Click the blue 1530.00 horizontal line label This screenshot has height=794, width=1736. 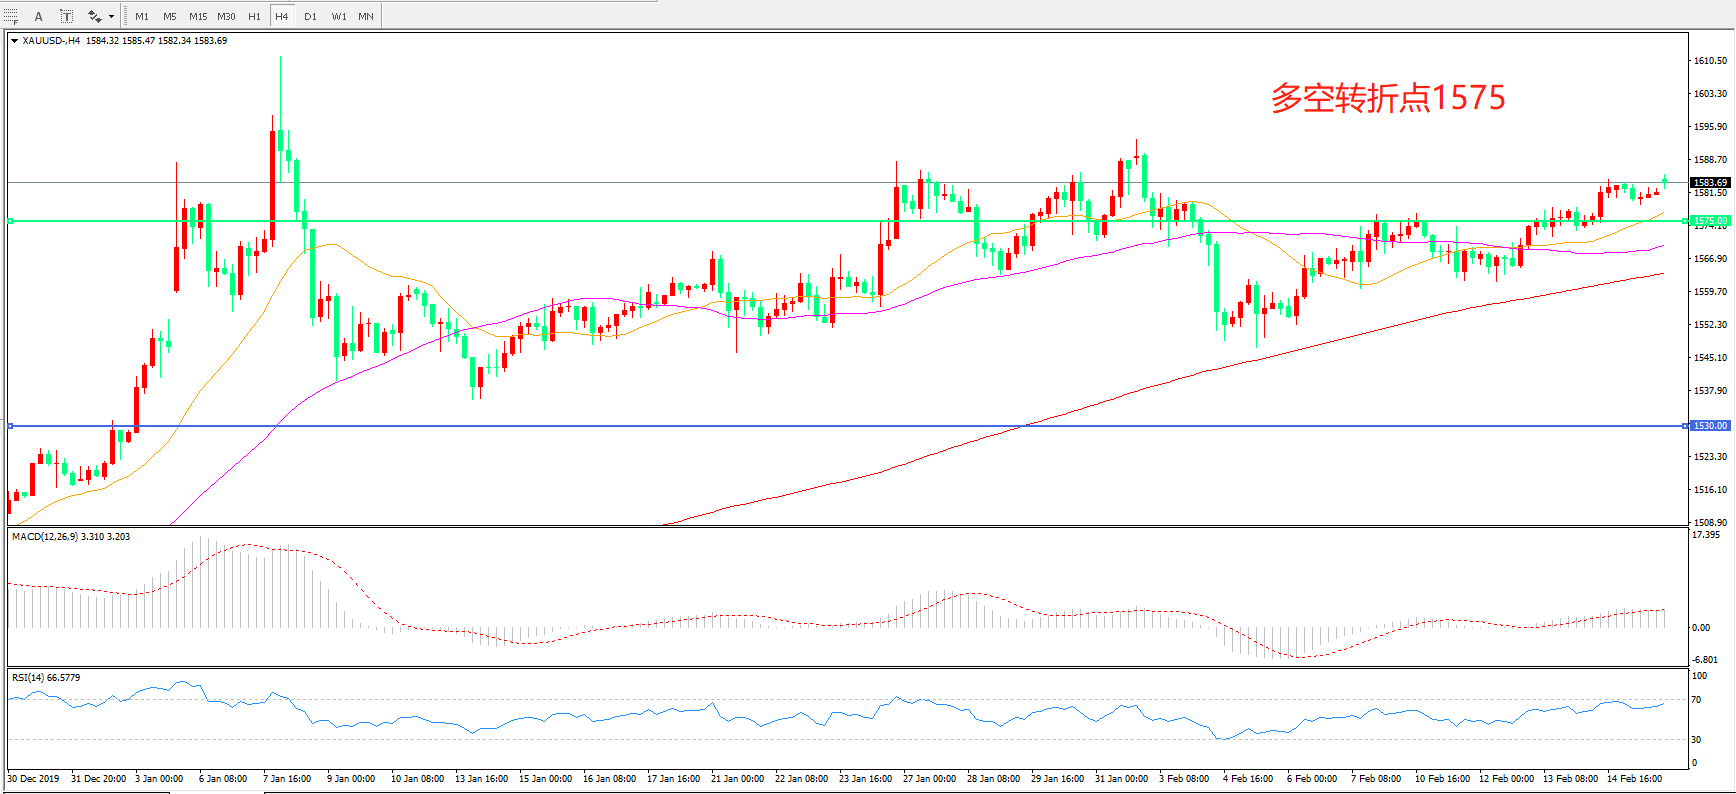pos(1709,426)
